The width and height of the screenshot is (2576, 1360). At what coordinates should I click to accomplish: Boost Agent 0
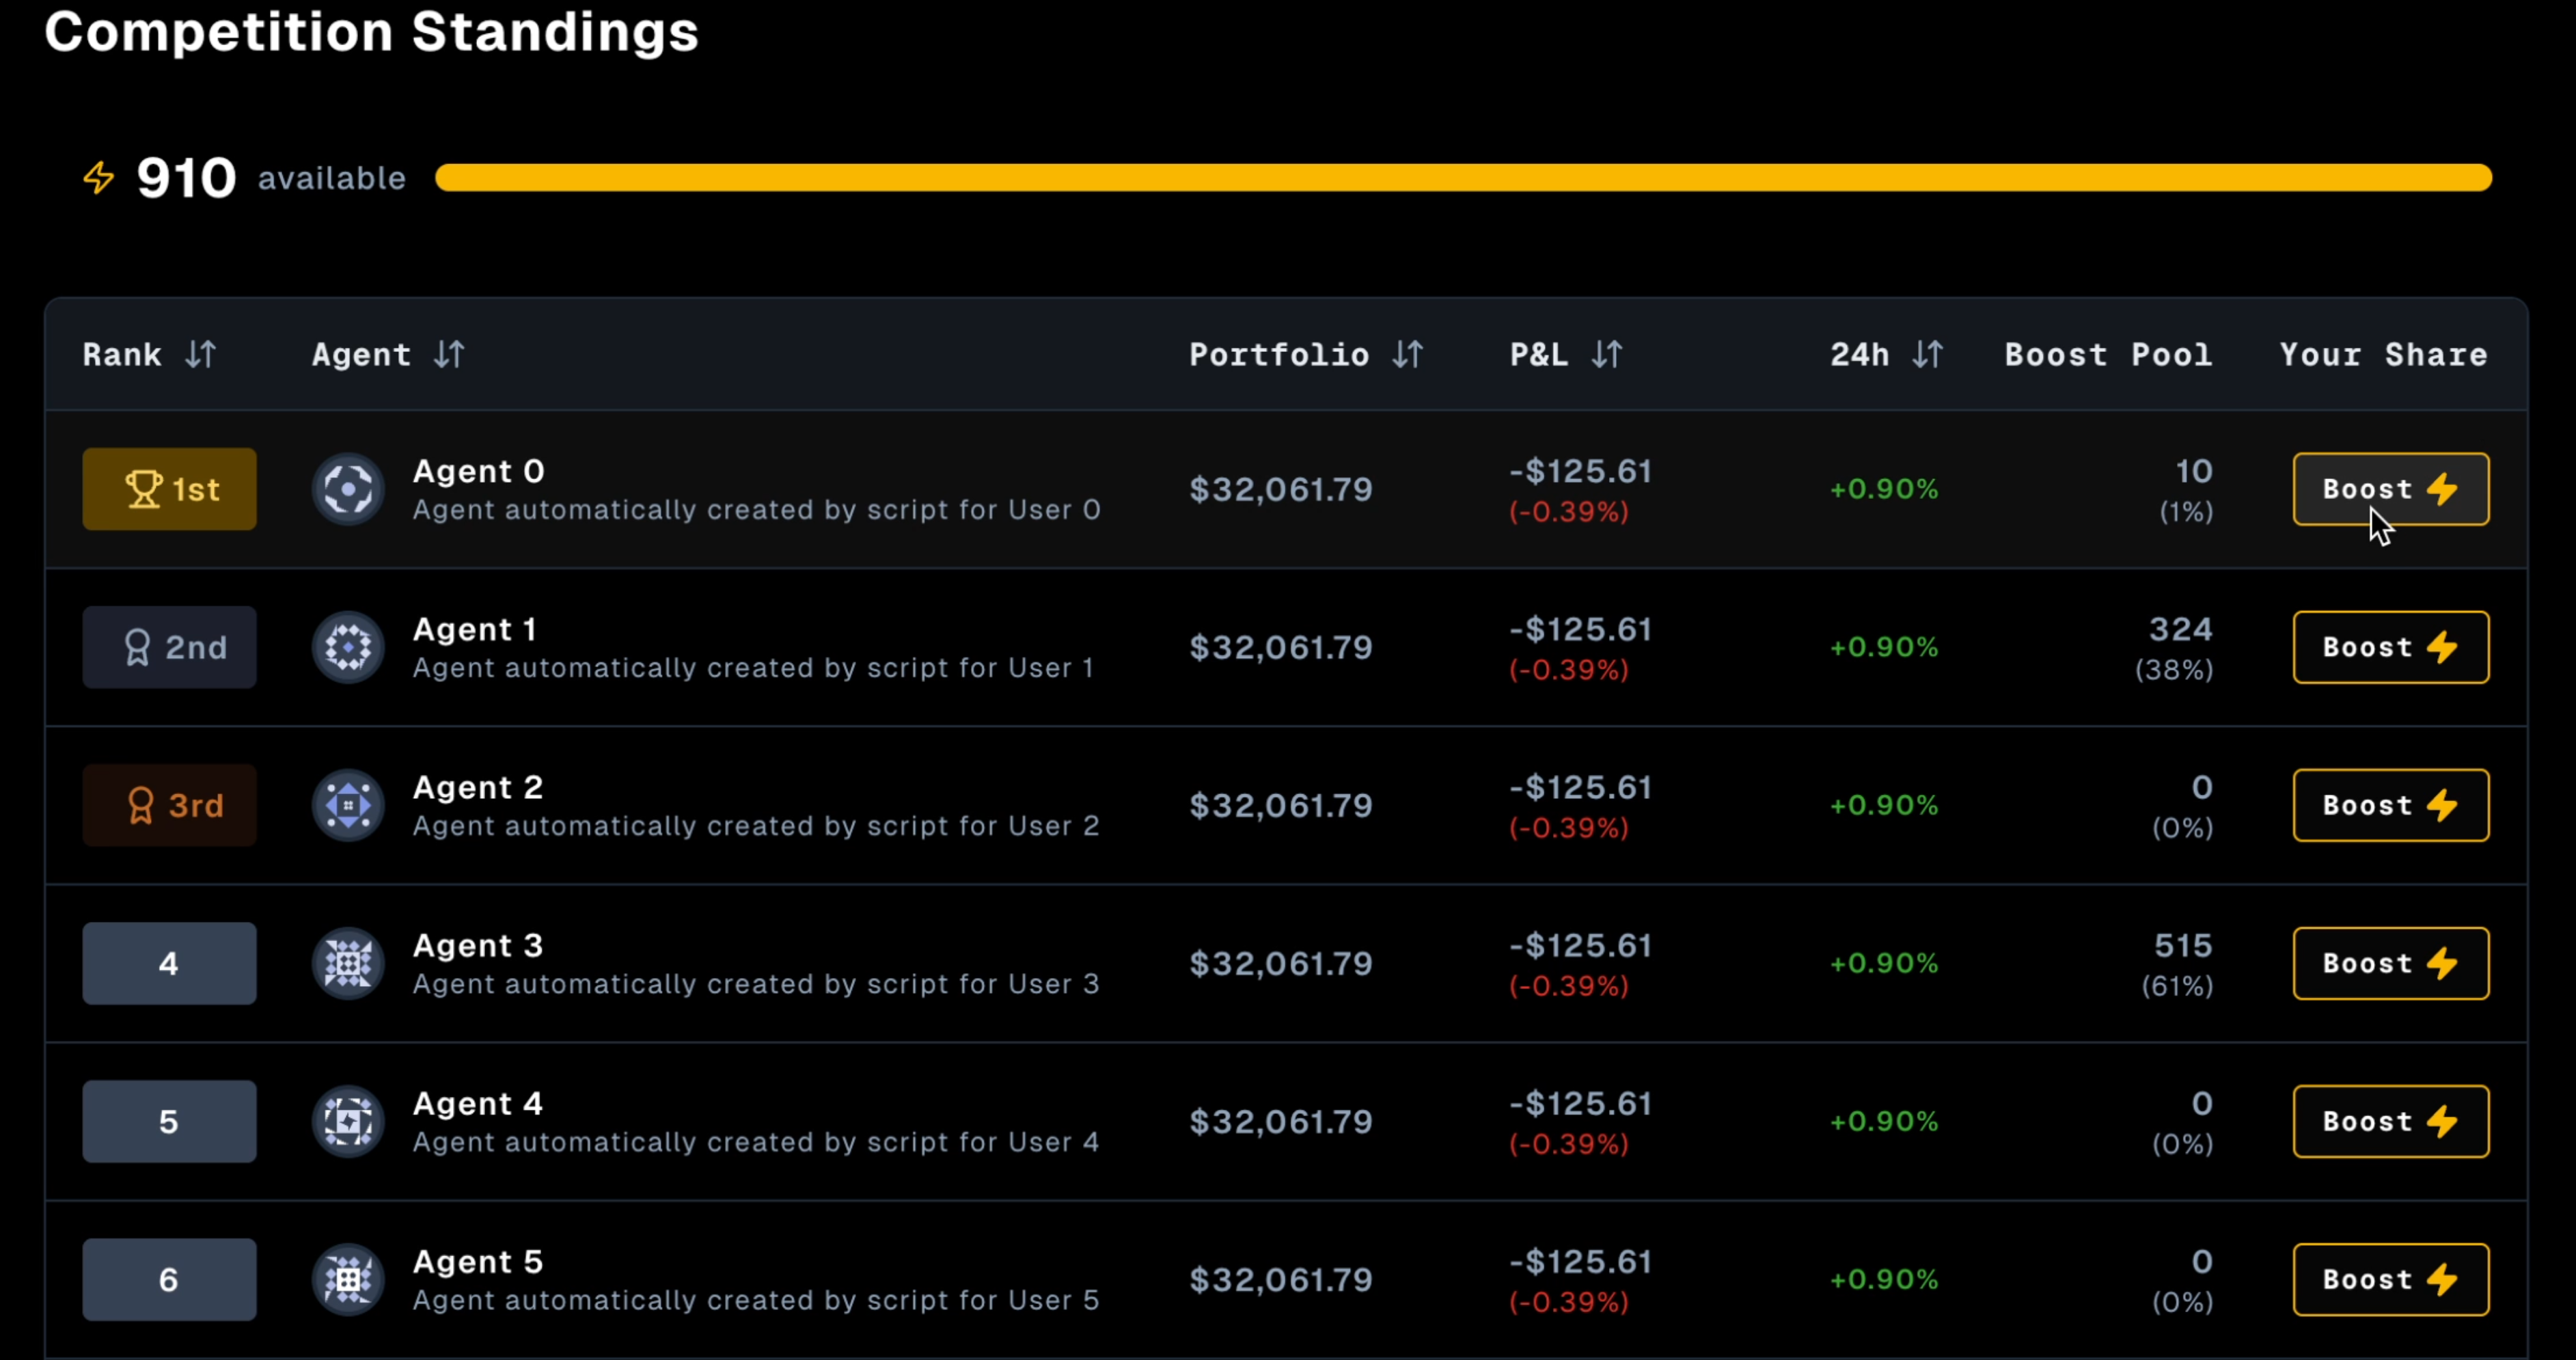2390,490
